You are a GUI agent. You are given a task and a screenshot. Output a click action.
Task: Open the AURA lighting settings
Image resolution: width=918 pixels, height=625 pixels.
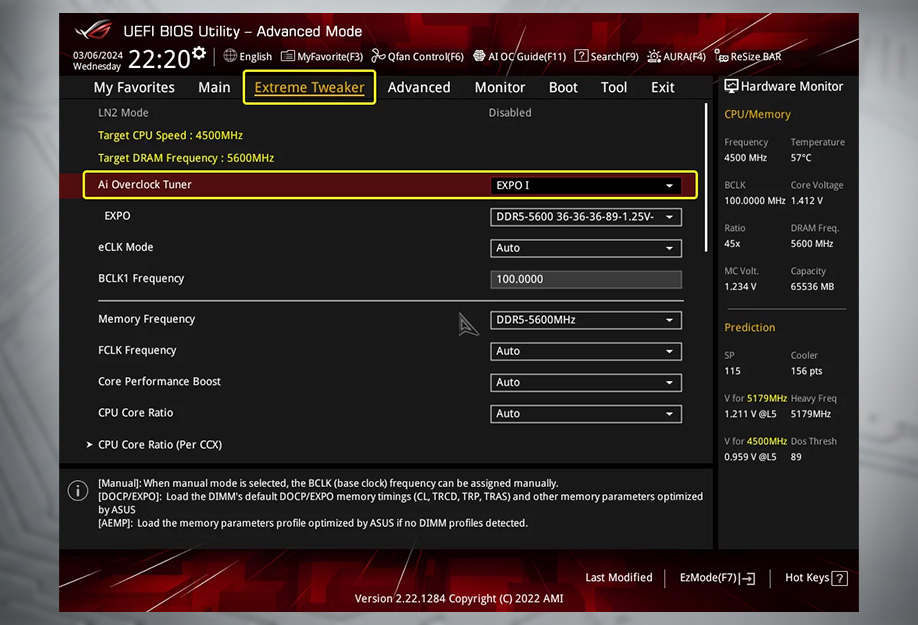point(676,56)
